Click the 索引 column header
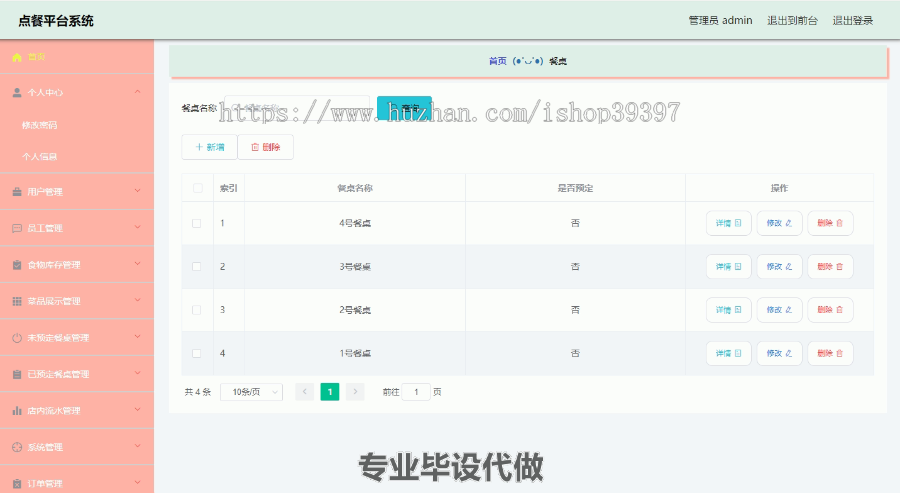This screenshot has width=900, height=493. (x=228, y=188)
